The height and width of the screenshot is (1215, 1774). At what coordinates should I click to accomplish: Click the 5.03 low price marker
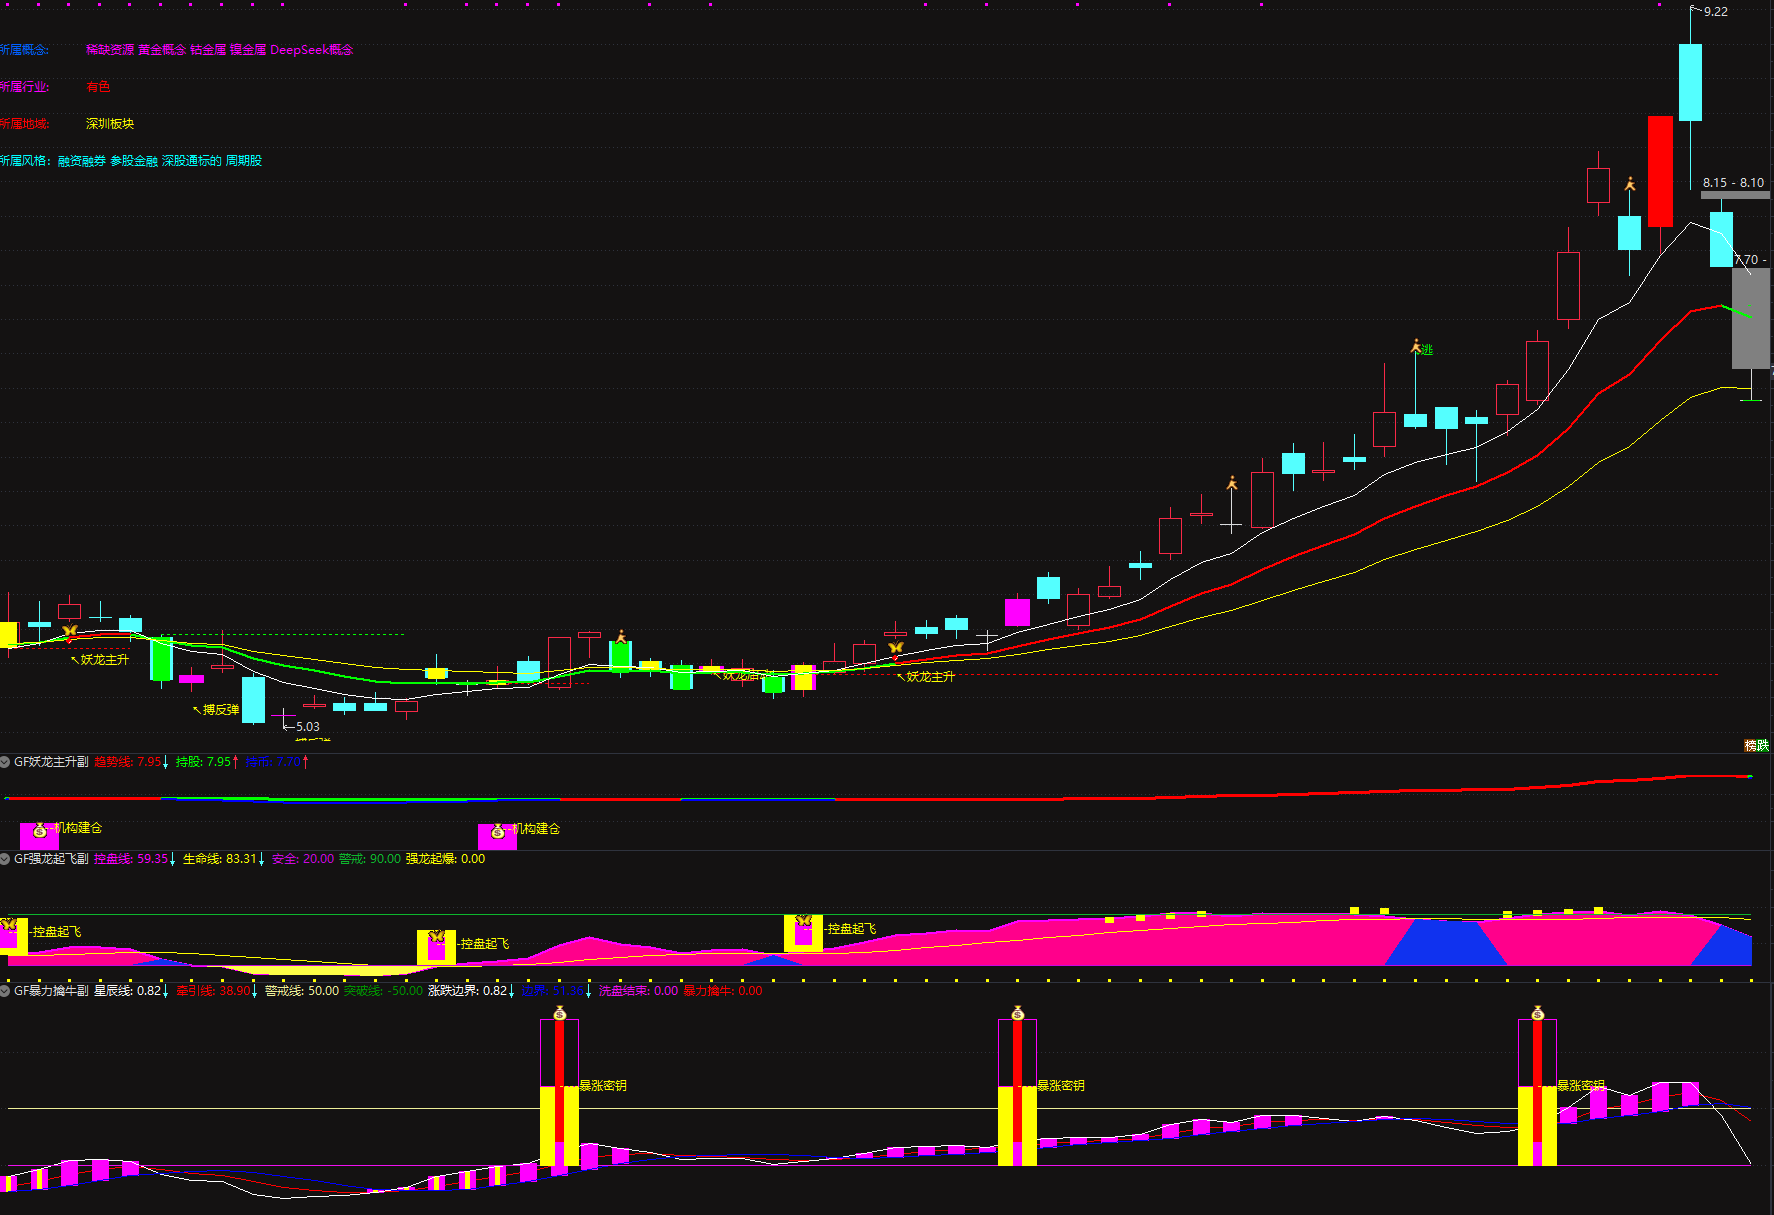[307, 727]
